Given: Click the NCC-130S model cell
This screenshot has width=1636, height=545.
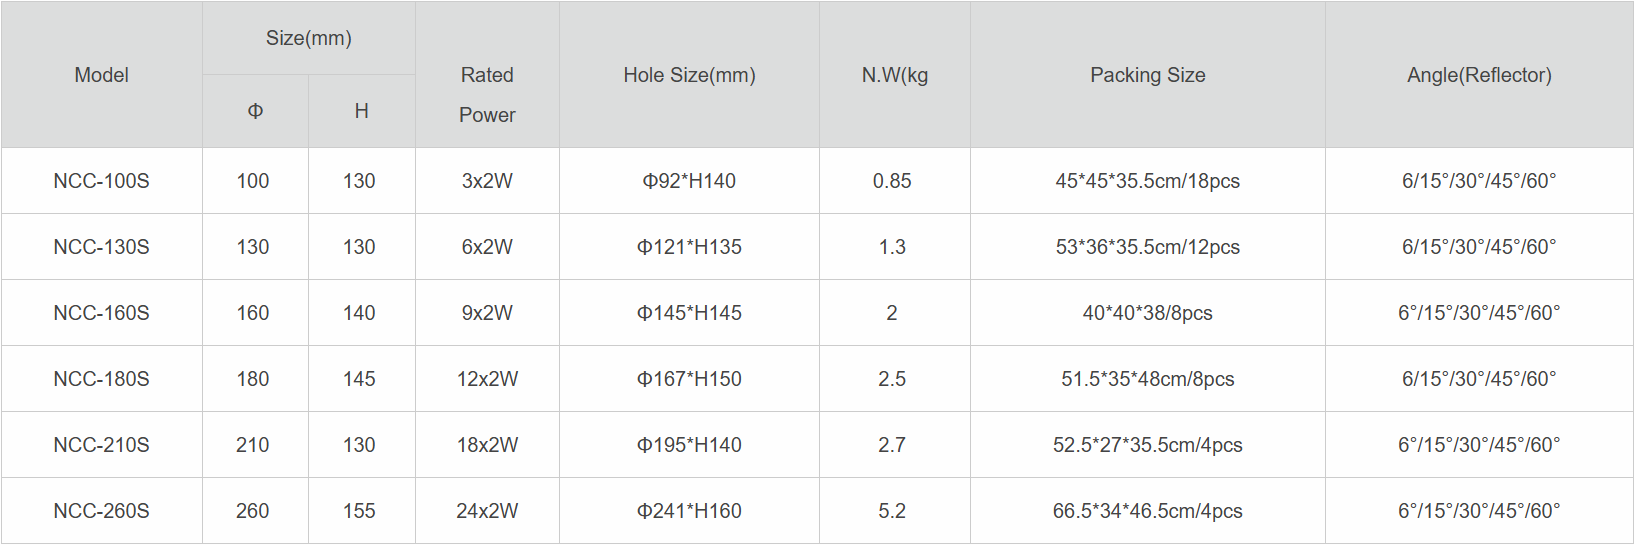Looking at the screenshot, I should [102, 247].
